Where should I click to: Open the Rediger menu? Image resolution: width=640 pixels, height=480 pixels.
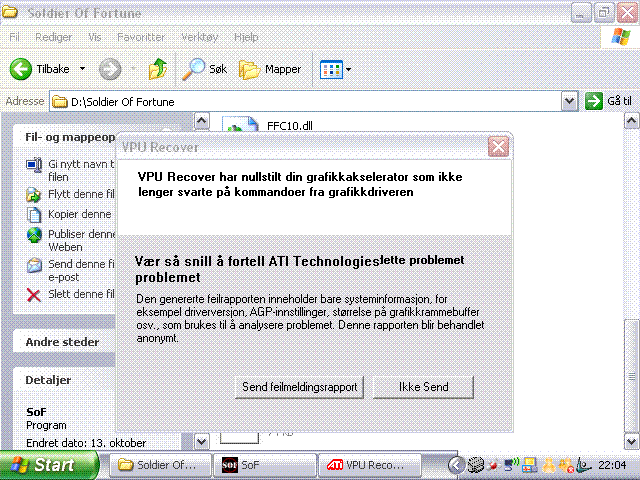point(53,37)
